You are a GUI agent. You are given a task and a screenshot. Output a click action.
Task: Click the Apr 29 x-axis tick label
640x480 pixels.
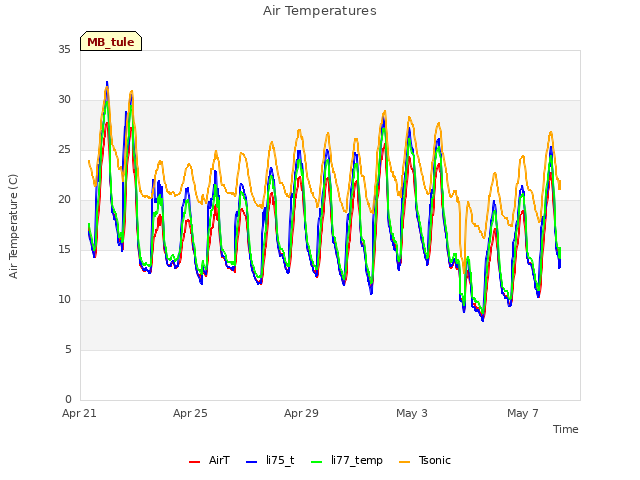[x=301, y=413]
